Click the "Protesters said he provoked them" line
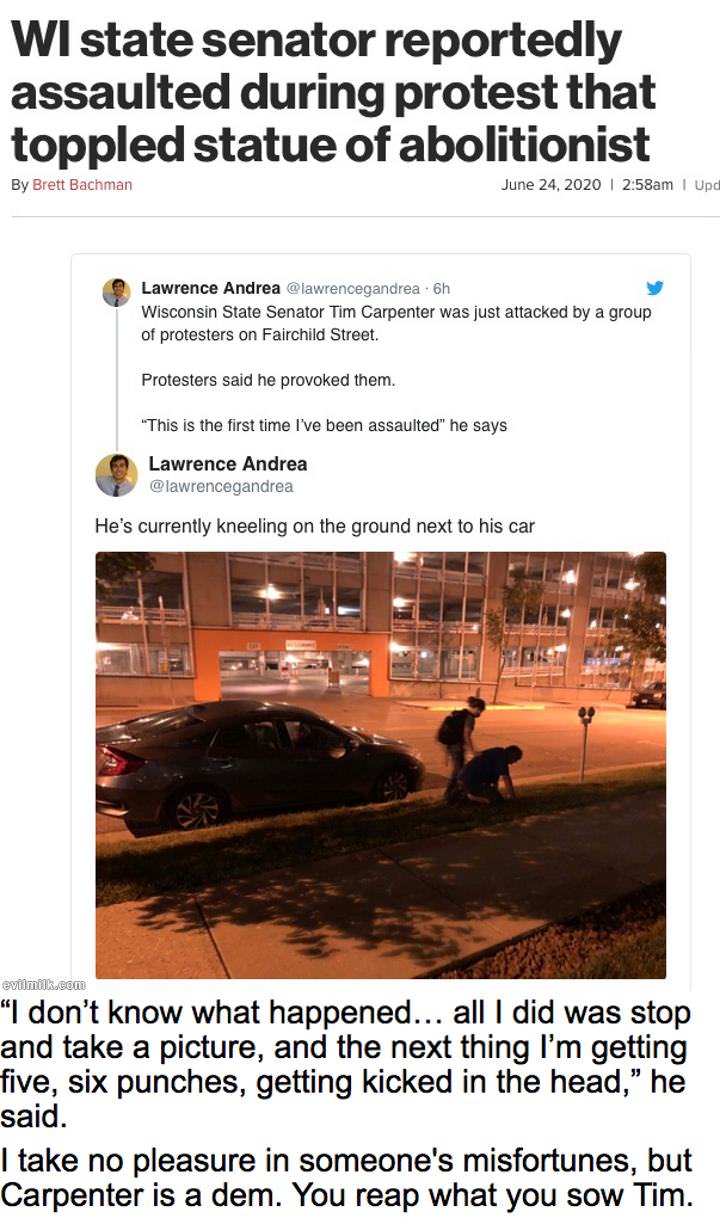Viewport: 720px width, 1218px height. (x=268, y=380)
